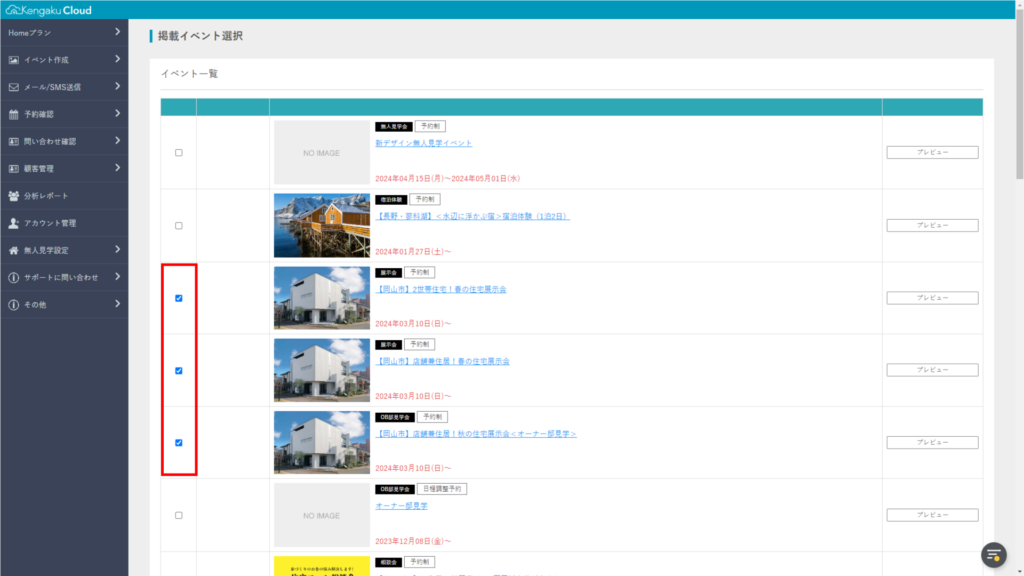This screenshot has width=1024, height=576.
Task: Open the イベント作成 menu label
Action: 46,60
